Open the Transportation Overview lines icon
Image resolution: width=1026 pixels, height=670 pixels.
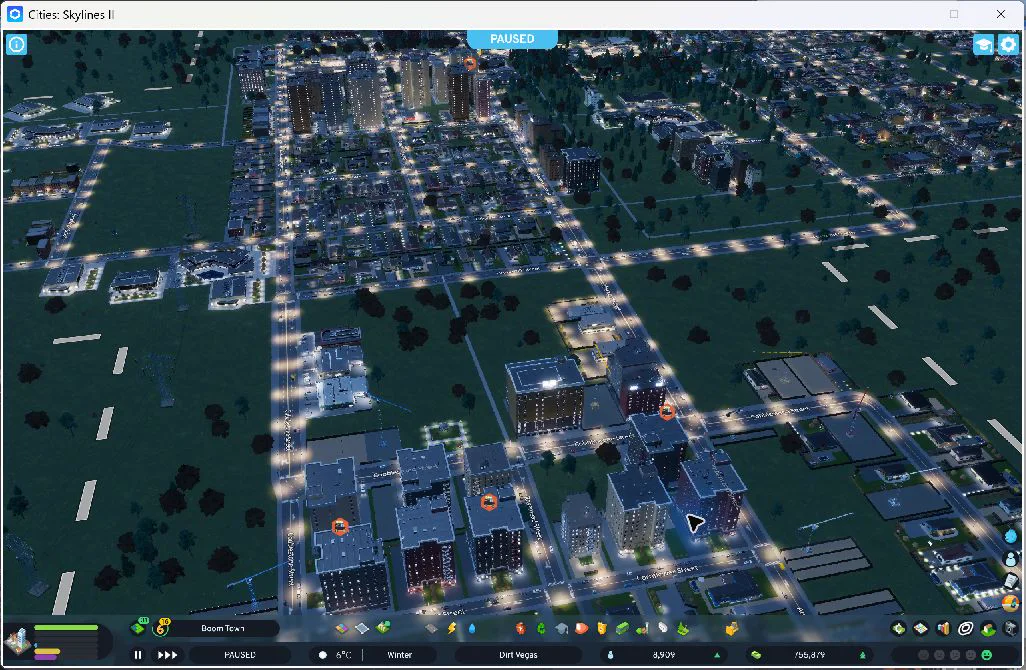click(x=965, y=629)
